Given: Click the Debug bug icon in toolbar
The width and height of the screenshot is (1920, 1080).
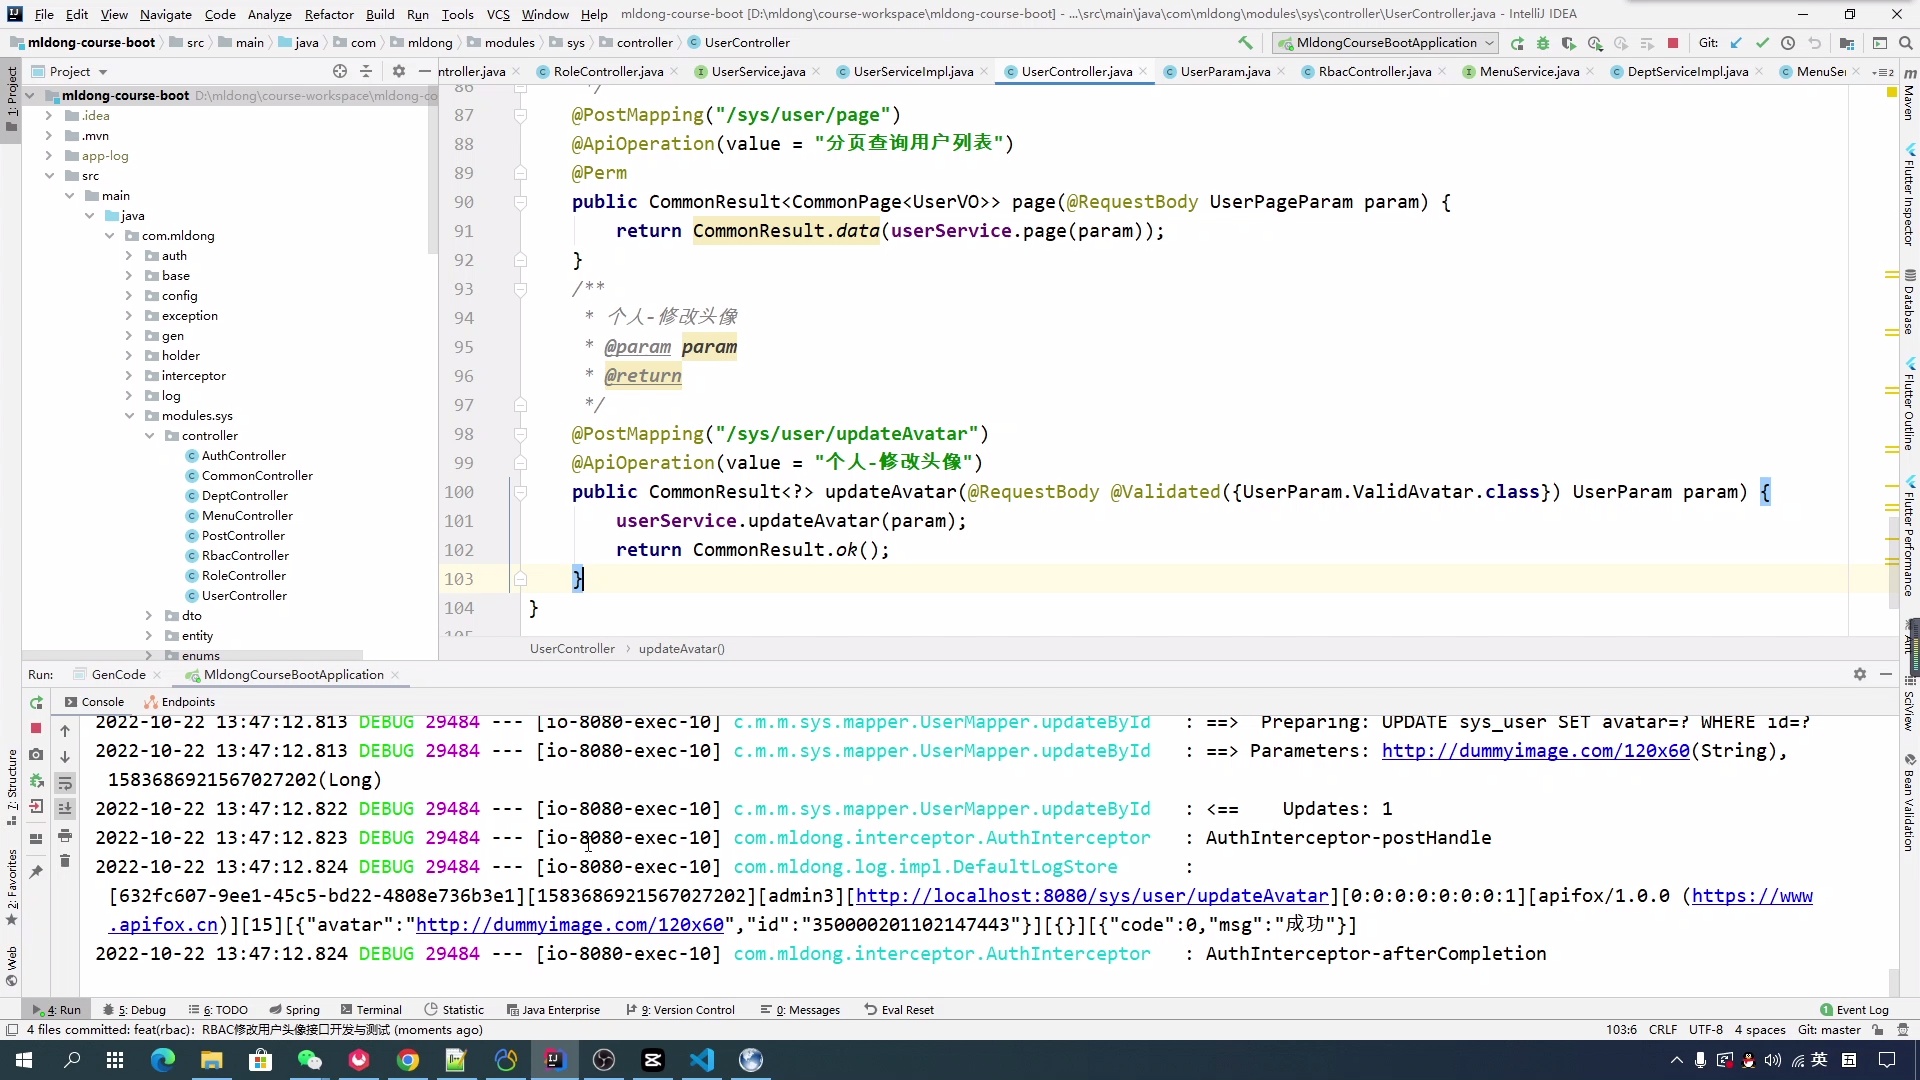Looking at the screenshot, I should pos(1542,43).
